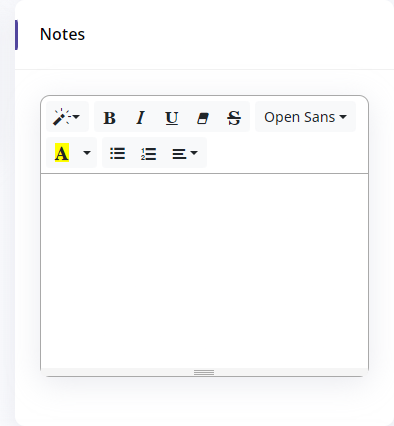Apply the yellow highlight color A button
The width and height of the screenshot is (394, 426).
(x=62, y=153)
